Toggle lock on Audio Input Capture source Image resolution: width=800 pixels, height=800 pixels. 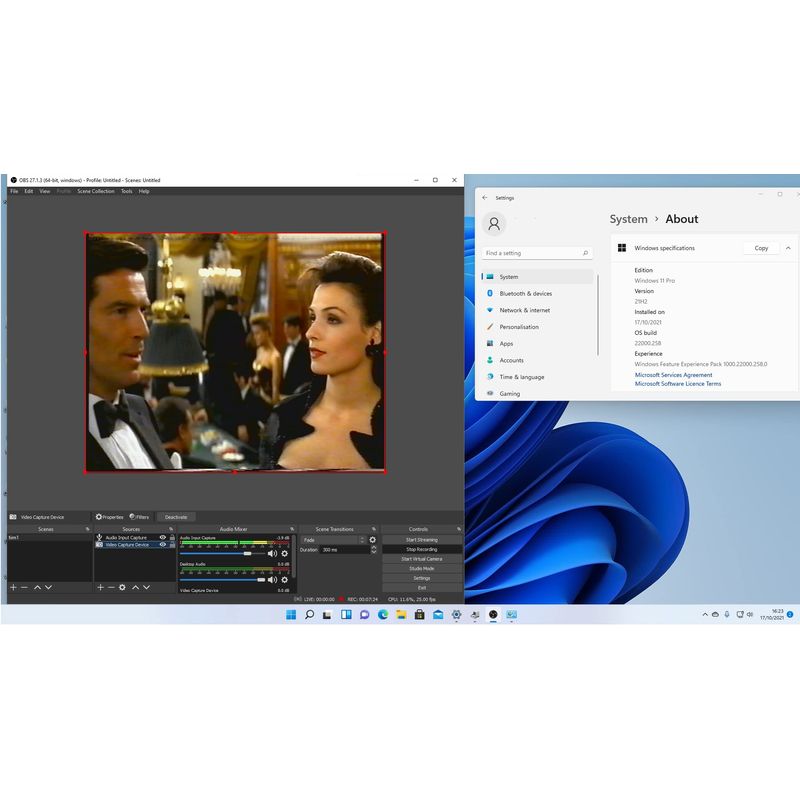click(x=172, y=537)
